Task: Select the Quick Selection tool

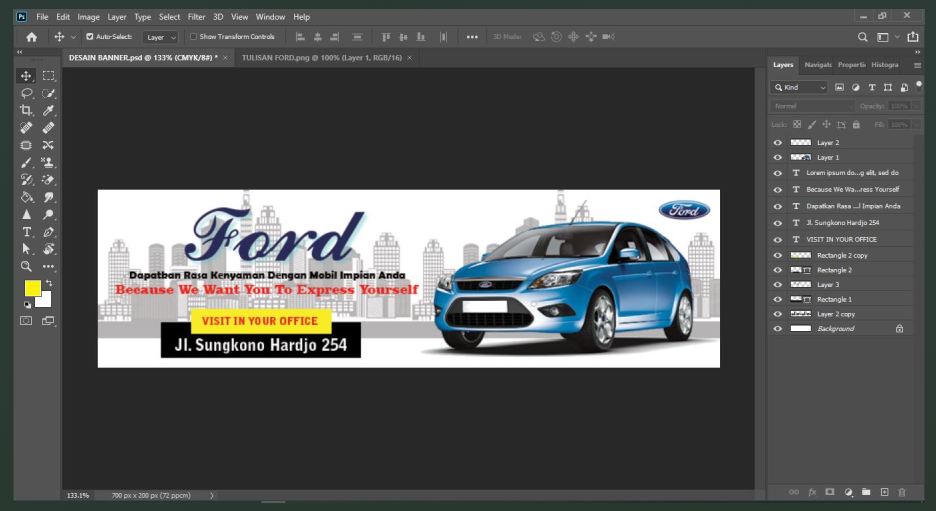Action: click(48, 93)
